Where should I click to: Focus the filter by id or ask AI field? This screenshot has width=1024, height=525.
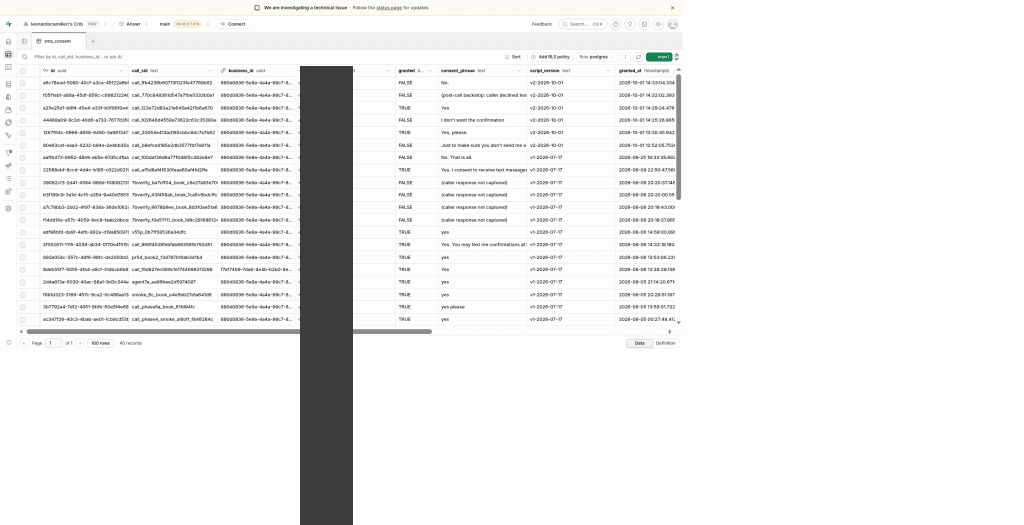coord(261,57)
